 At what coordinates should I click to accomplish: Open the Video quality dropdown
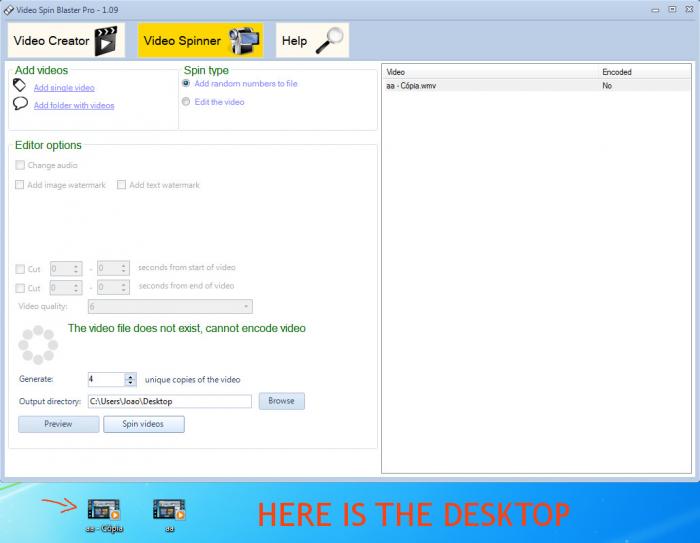coord(170,306)
